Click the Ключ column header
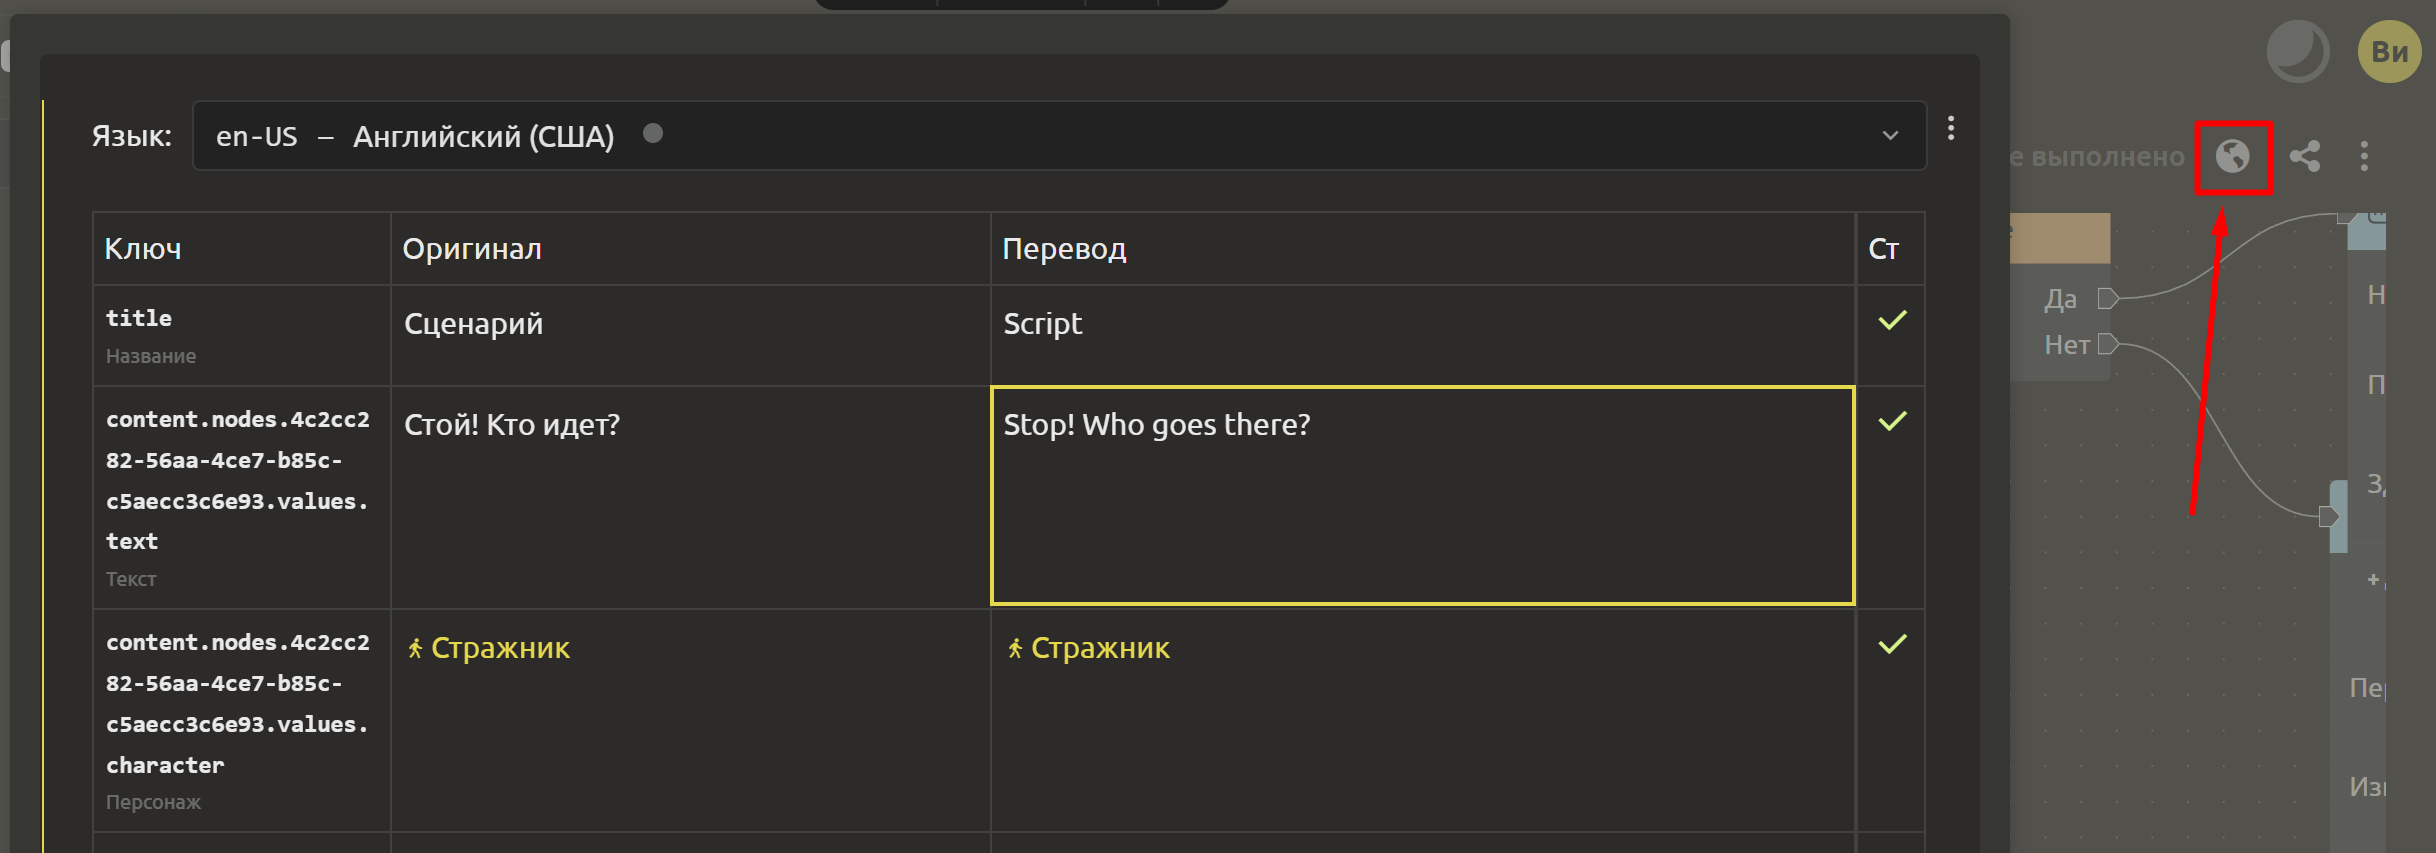The image size is (2436, 853). tap(143, 248)
